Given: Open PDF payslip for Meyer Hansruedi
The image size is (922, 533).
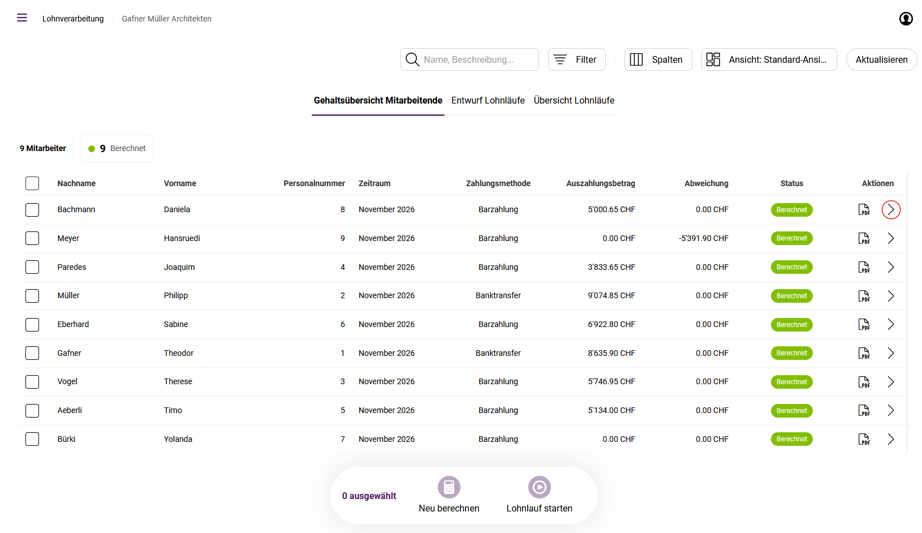Looking at the screenshot, I should (863, 238).
